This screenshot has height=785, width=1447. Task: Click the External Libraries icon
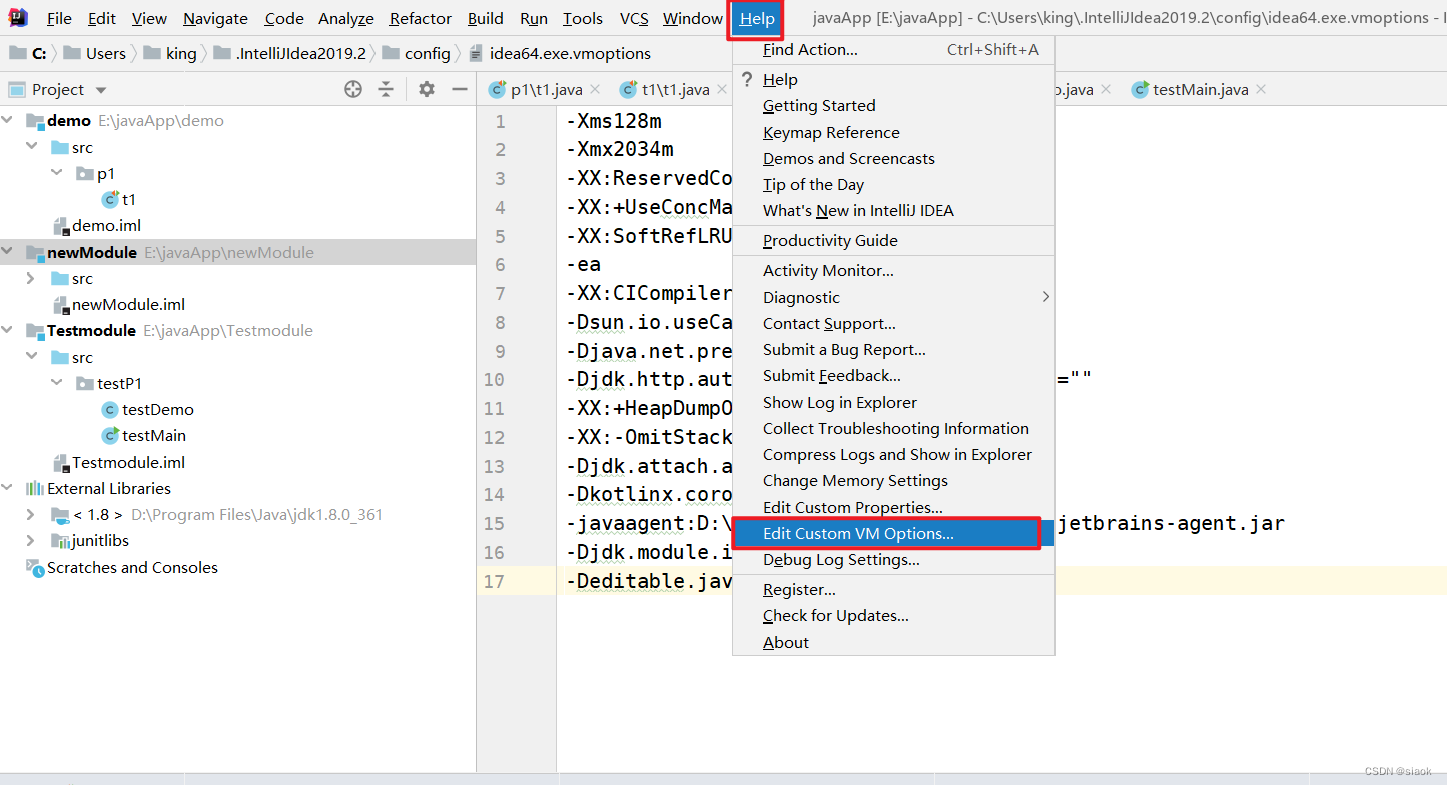(35, 488)
